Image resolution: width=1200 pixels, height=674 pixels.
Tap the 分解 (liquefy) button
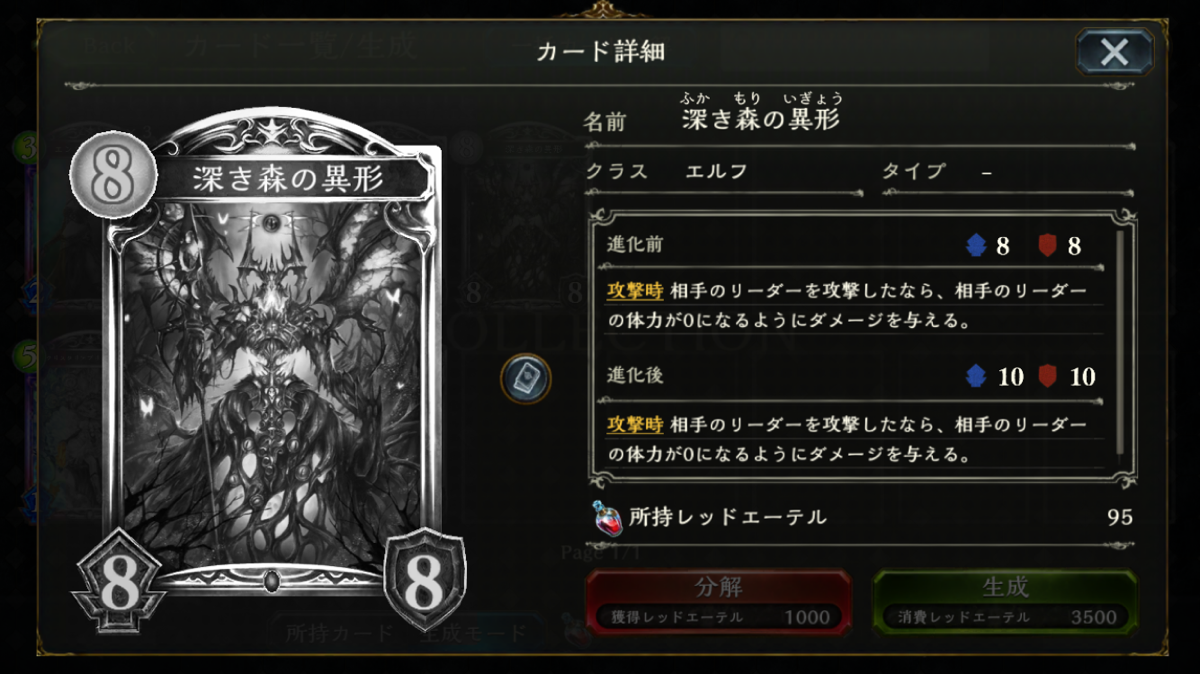click(x=718, y=602)
